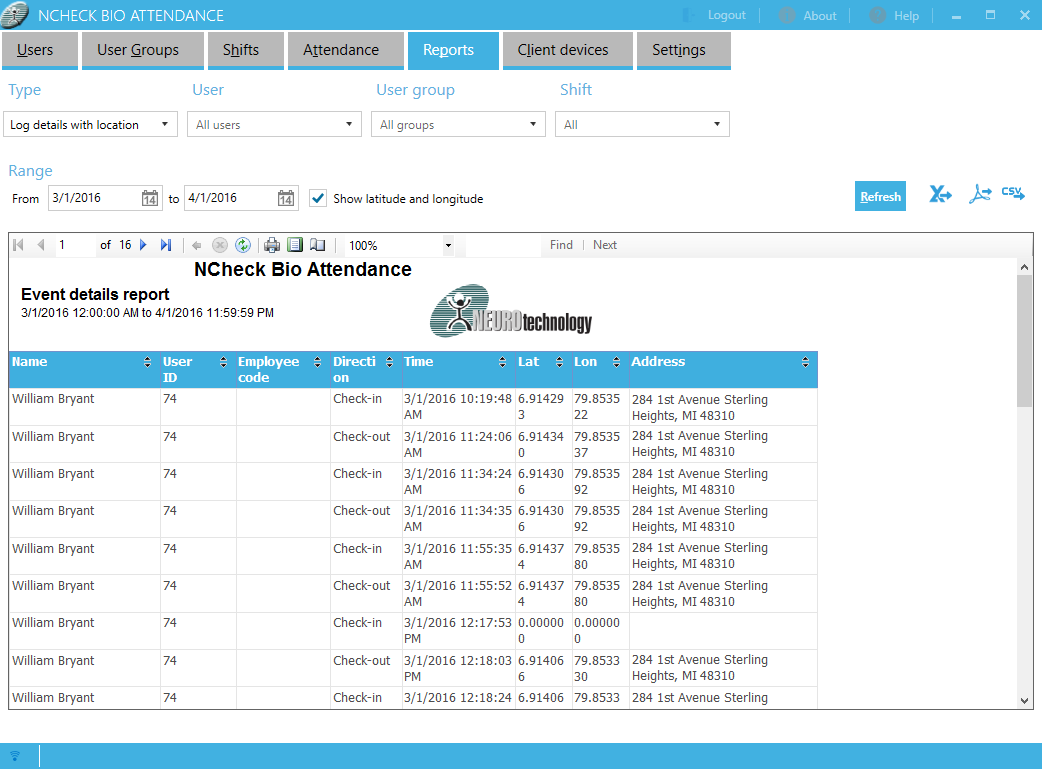Go to the first report page
The height and width of the screenshot is (769, 1042).
(x=19, y=245)
